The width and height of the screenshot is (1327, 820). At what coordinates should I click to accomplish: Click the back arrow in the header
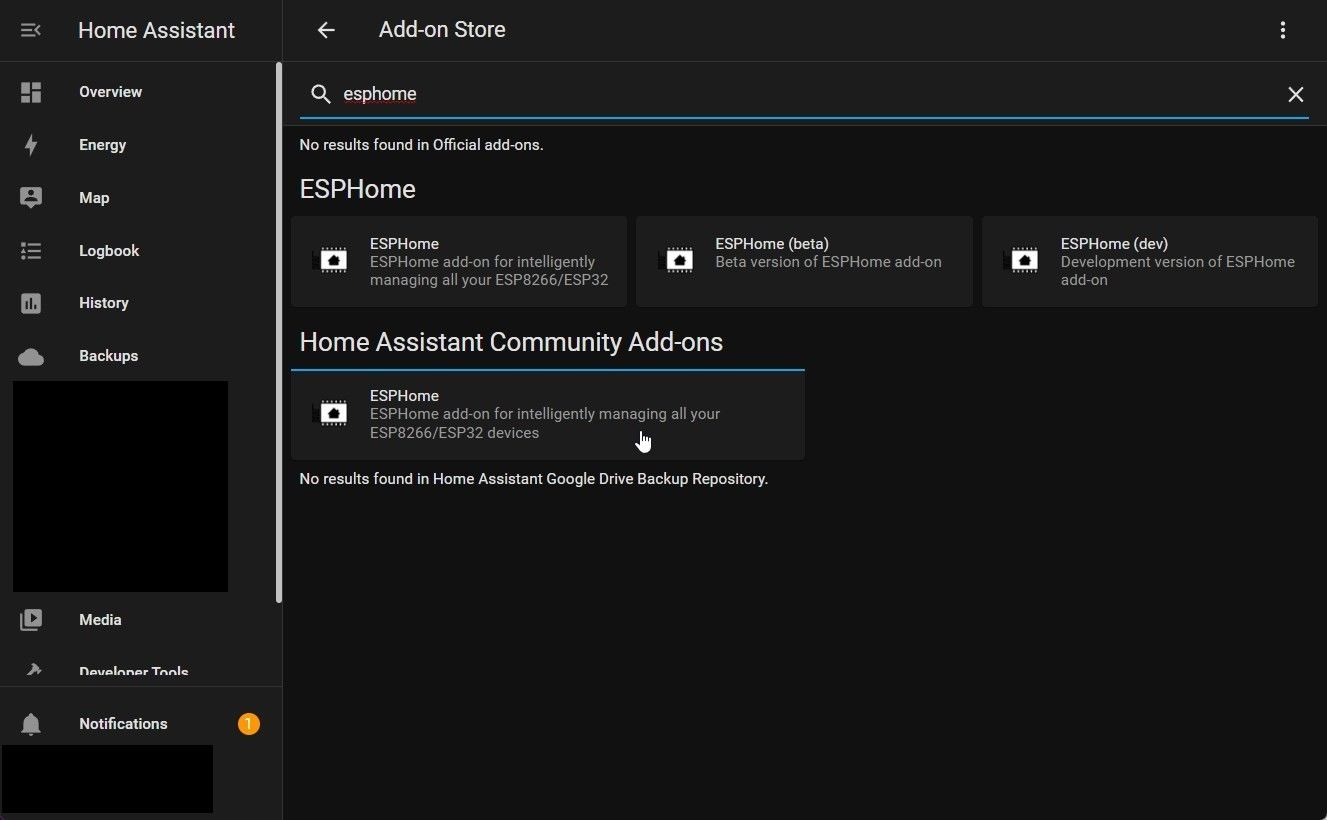click(x=326, y=30)
